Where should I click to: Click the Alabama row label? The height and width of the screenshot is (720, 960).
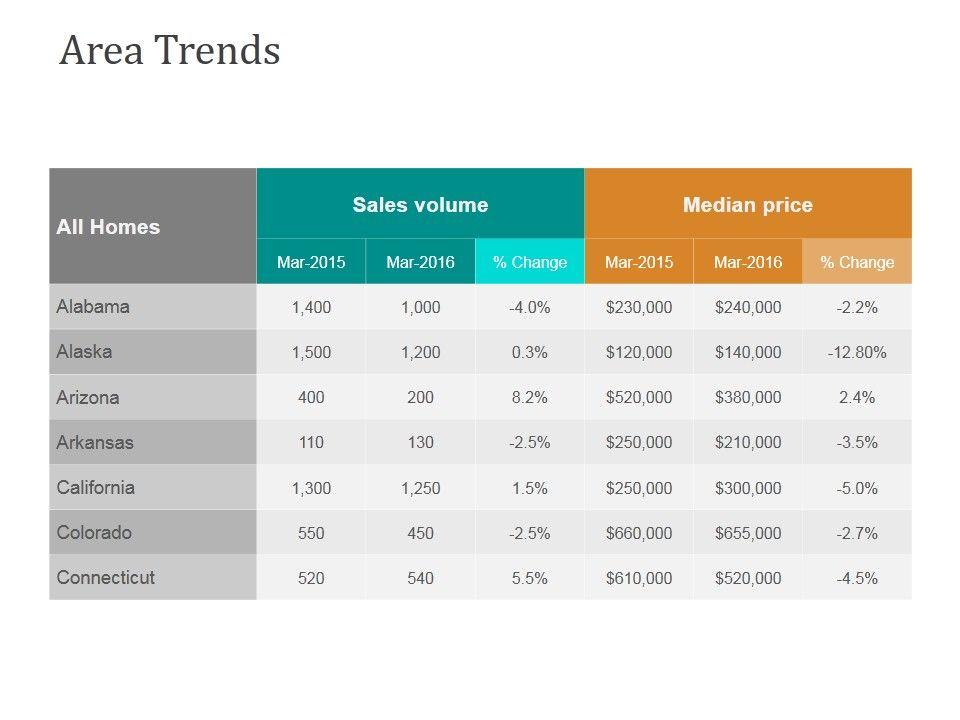coord(93,307)
